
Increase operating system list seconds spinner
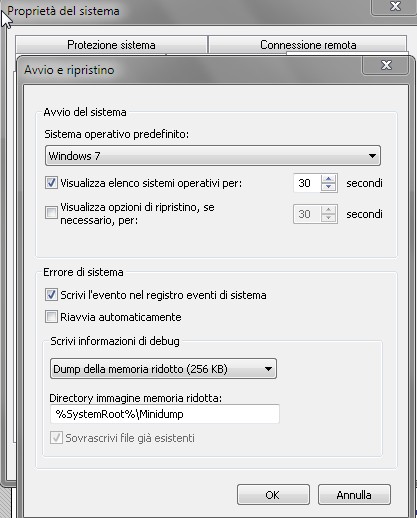point(329,179)
